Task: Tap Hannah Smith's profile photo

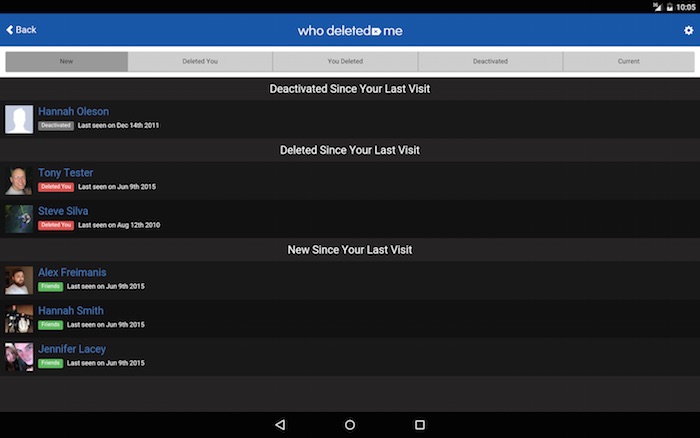Action: point(19,318)
